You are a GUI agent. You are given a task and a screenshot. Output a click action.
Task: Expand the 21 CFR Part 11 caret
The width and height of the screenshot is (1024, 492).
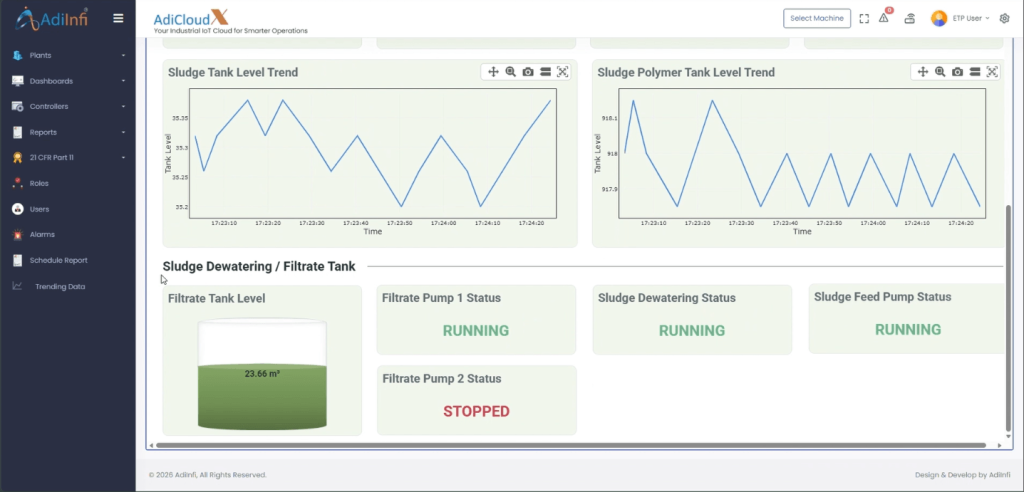pos(123,157)
